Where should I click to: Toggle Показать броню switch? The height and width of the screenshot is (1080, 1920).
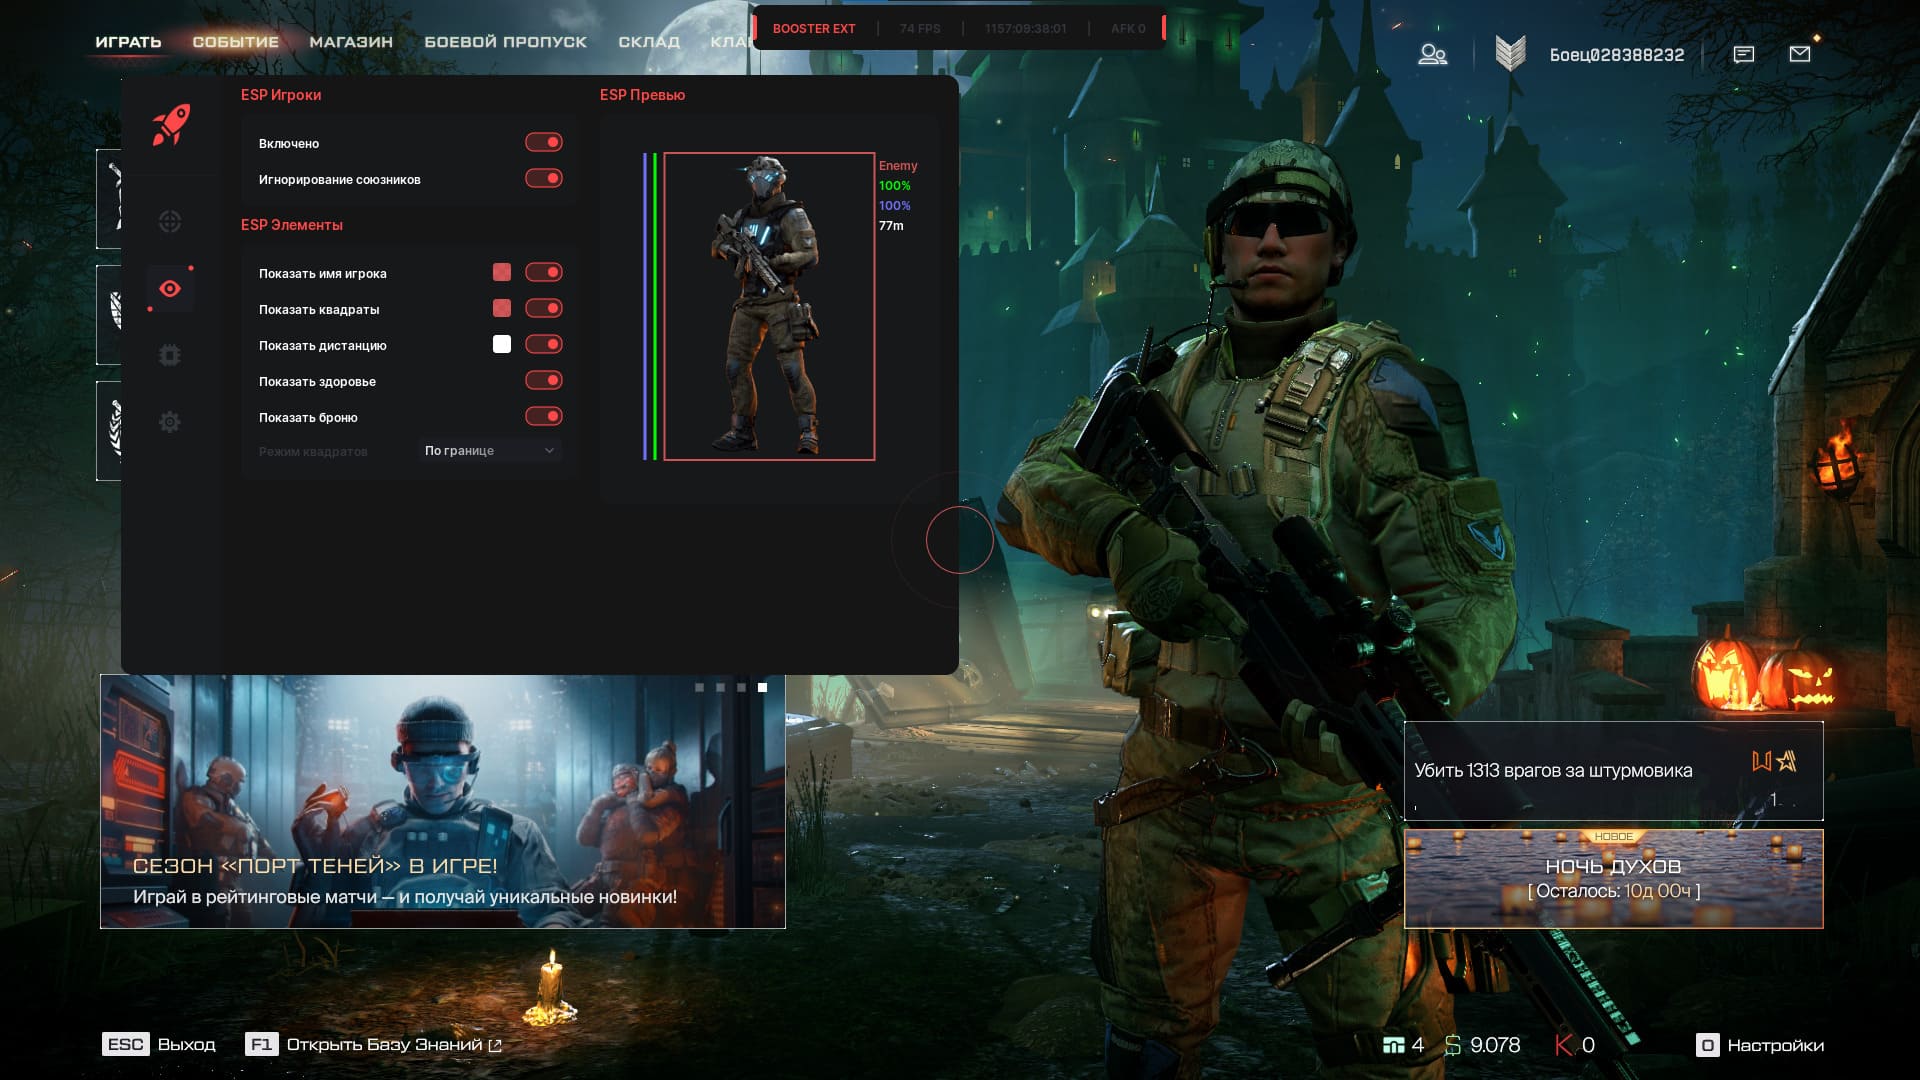tap(544, 417)
